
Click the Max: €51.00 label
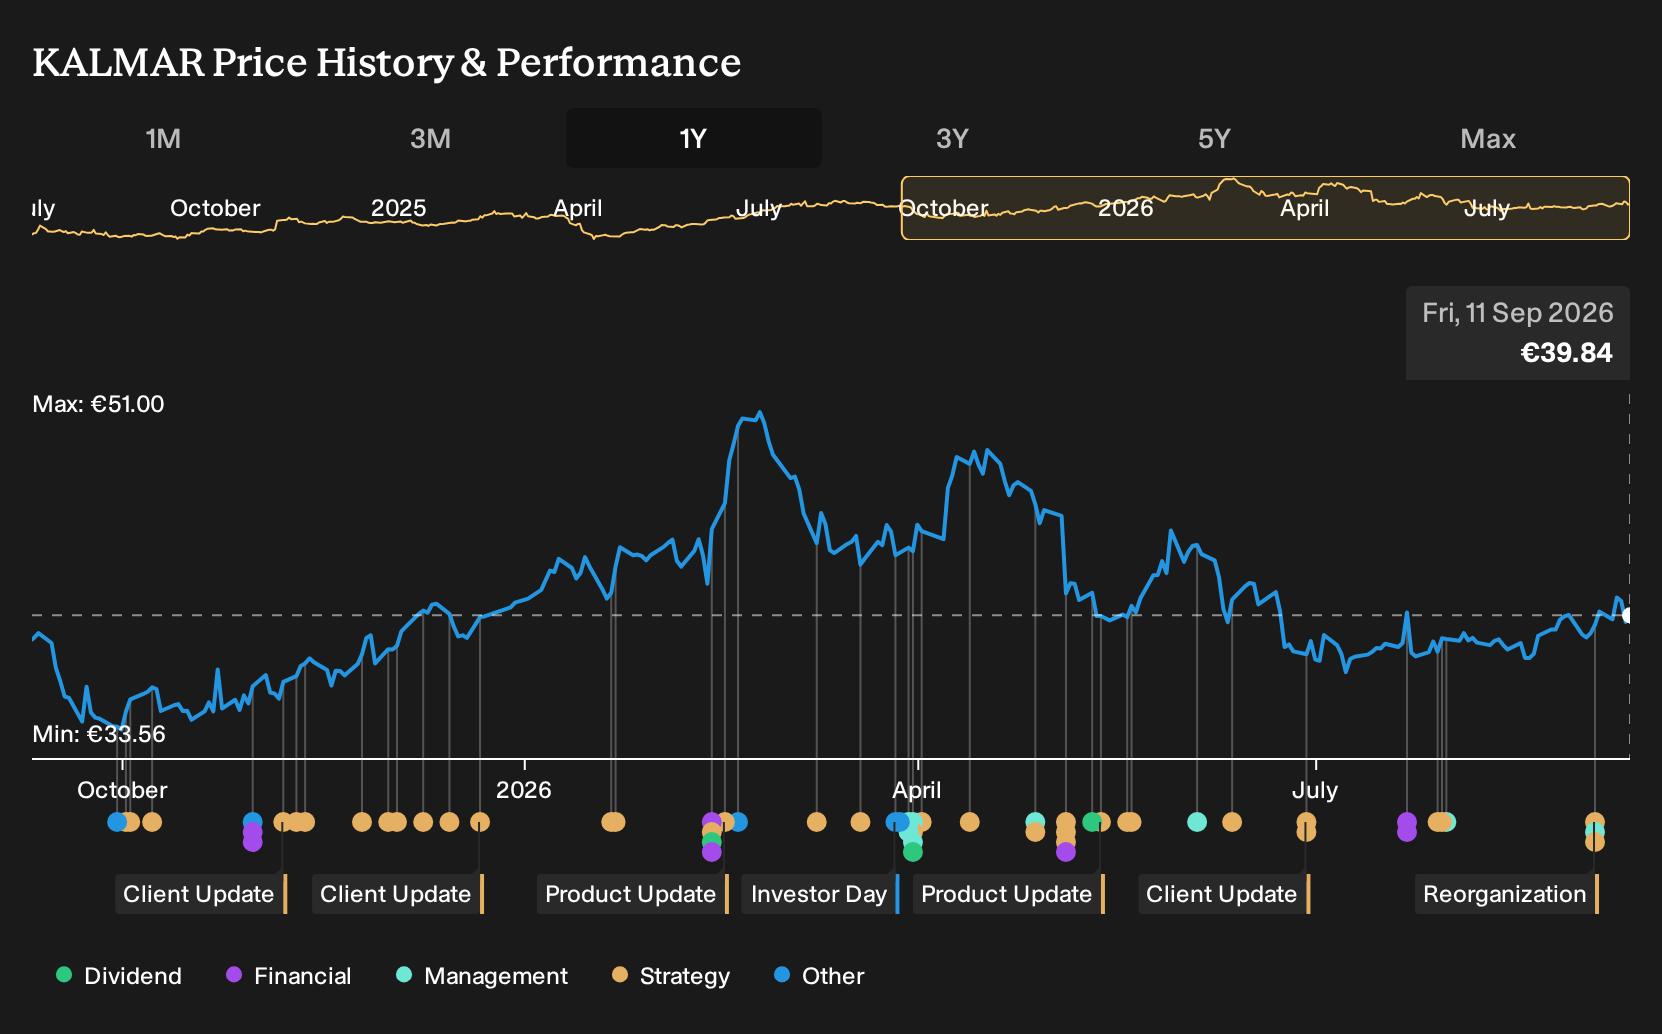(x=98, y=404)
